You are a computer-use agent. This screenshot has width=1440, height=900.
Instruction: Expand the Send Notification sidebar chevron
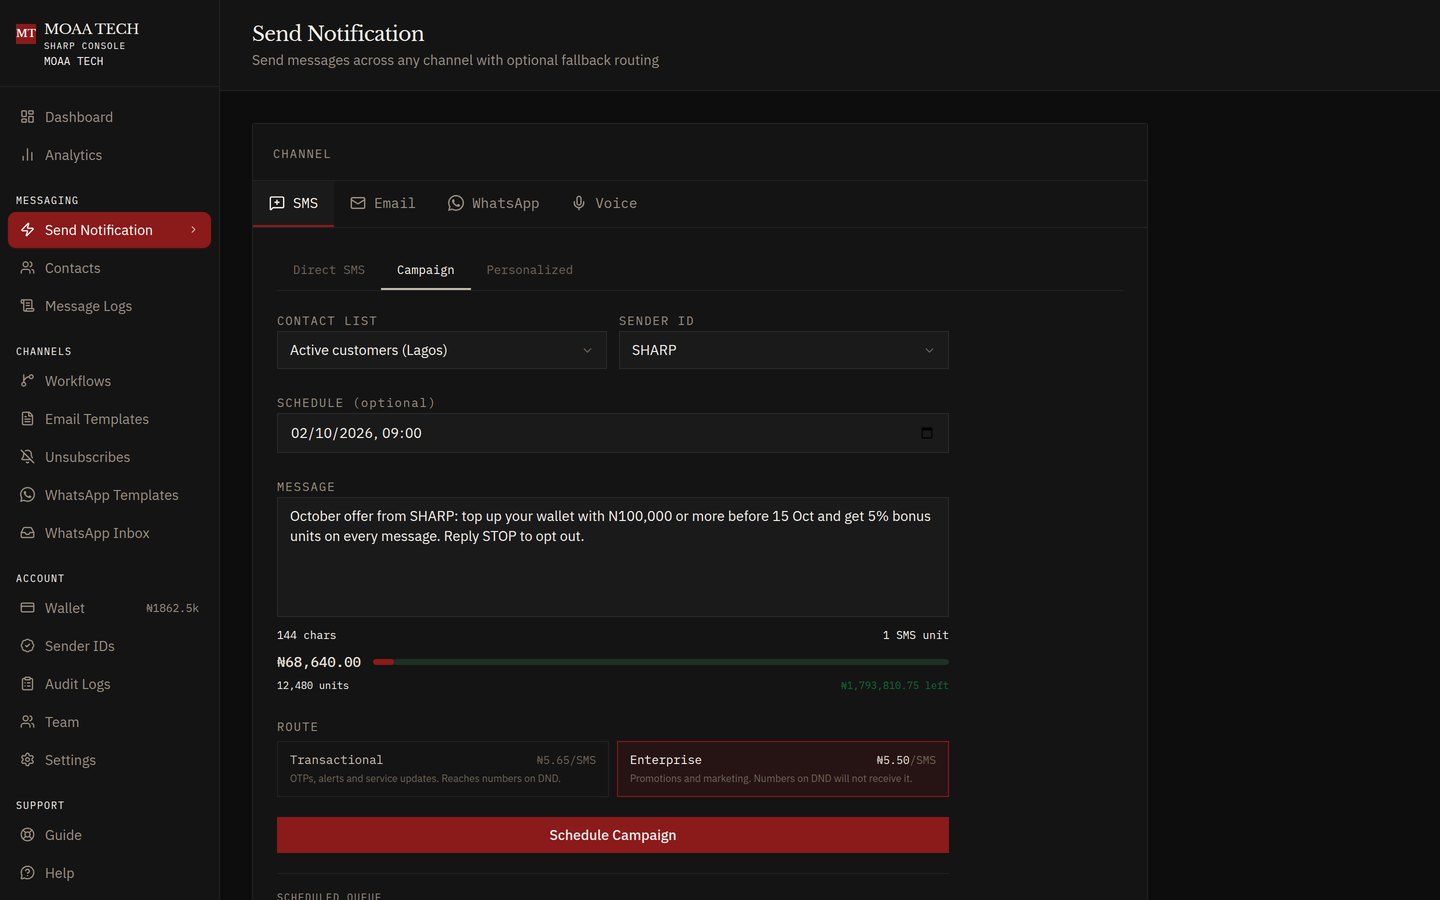193,230
